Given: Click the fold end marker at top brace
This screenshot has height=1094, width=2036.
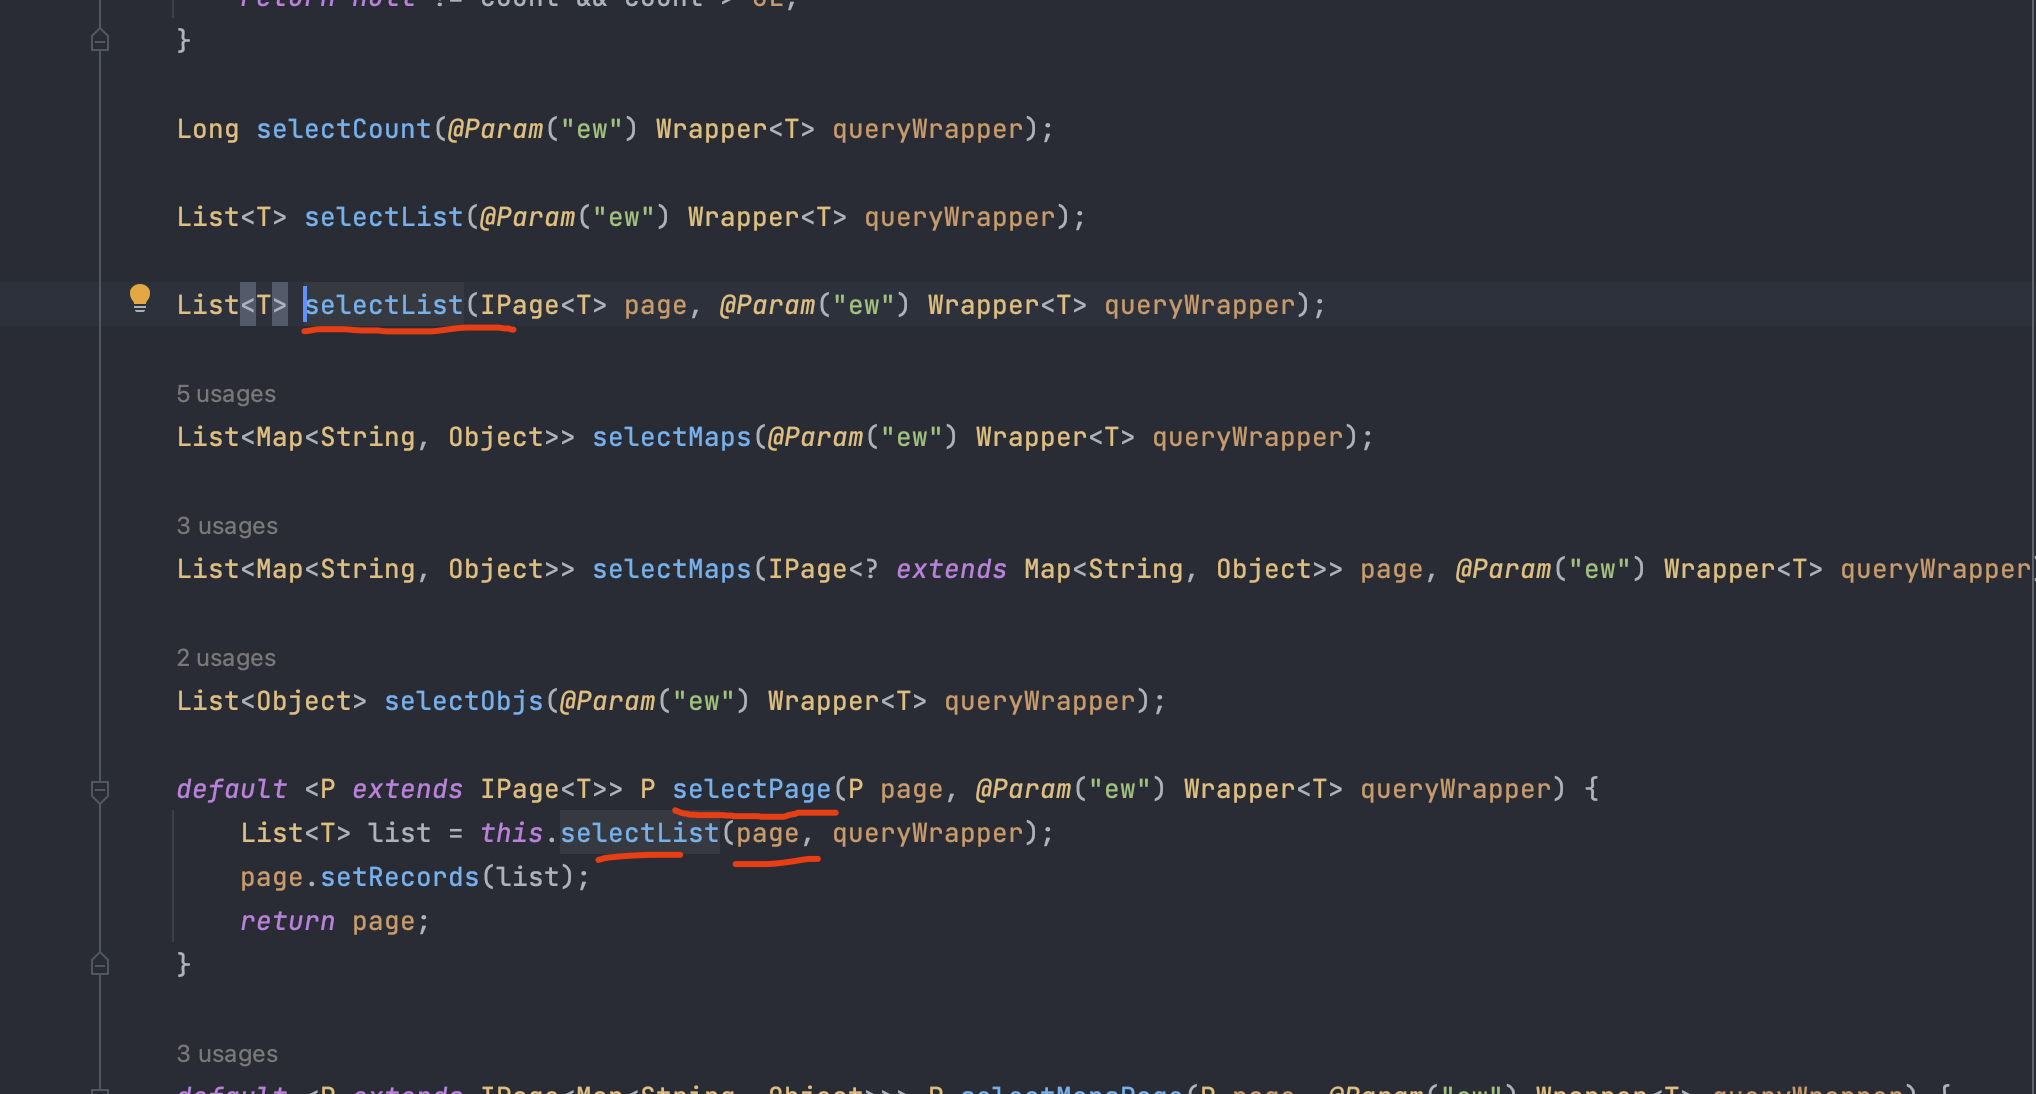Looking at the screenshot, I should (x=100, y=41).
